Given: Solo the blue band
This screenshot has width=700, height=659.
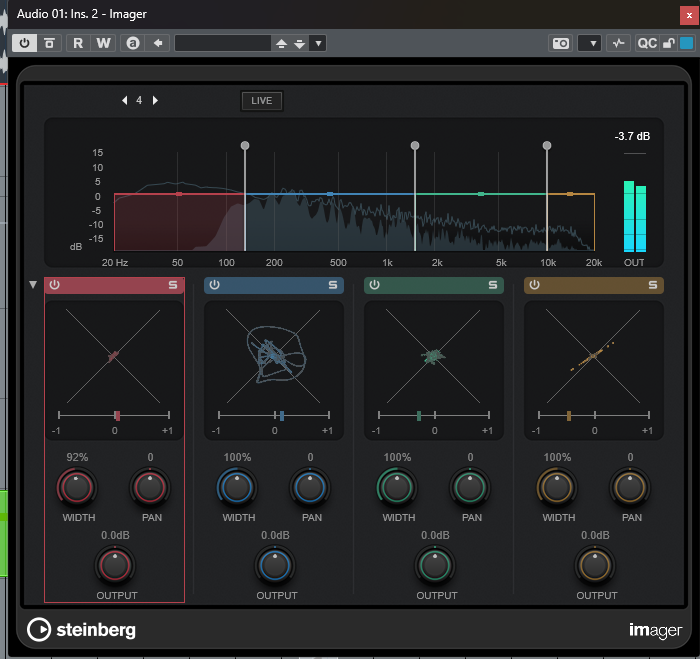Looking at the screenshot, I should [x=333, y=285].
